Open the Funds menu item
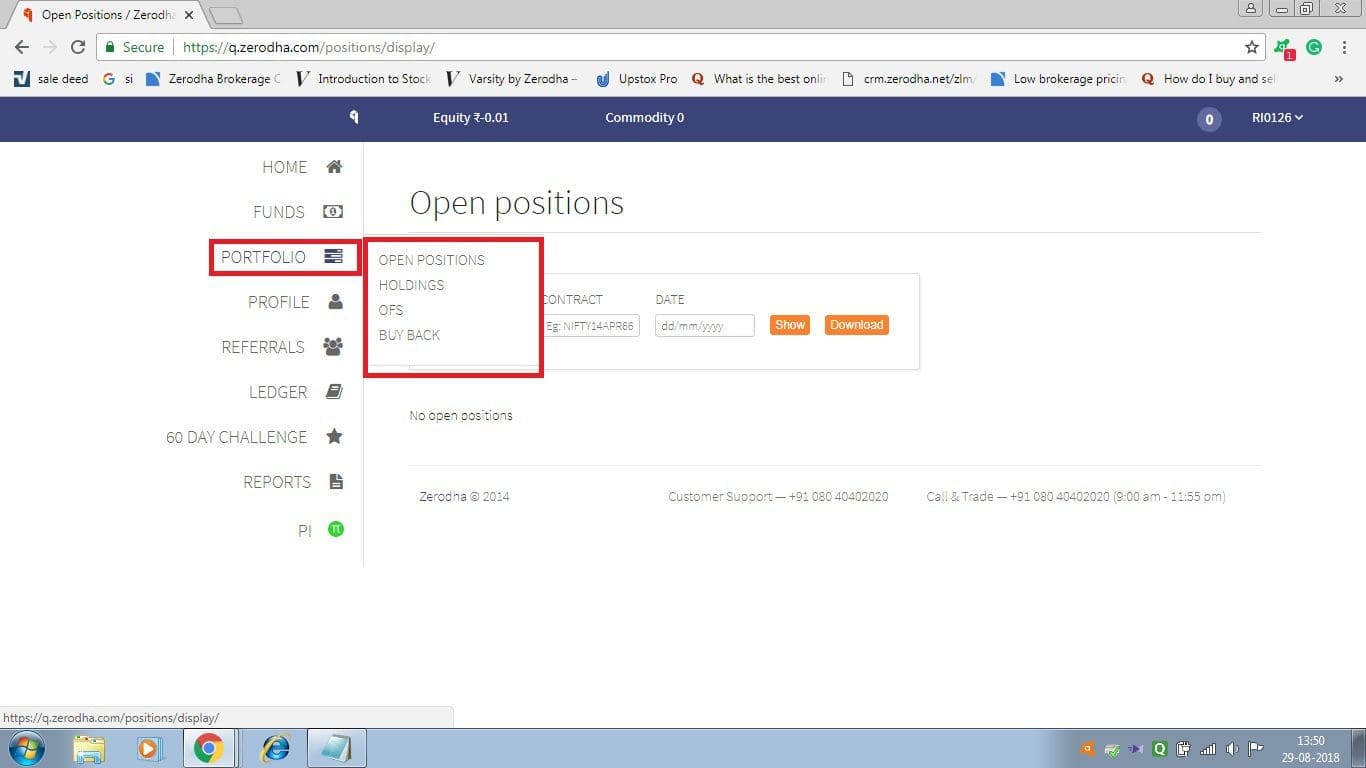Image resolution: width=1366 pixels, height=768 pixels. (278, 212)
